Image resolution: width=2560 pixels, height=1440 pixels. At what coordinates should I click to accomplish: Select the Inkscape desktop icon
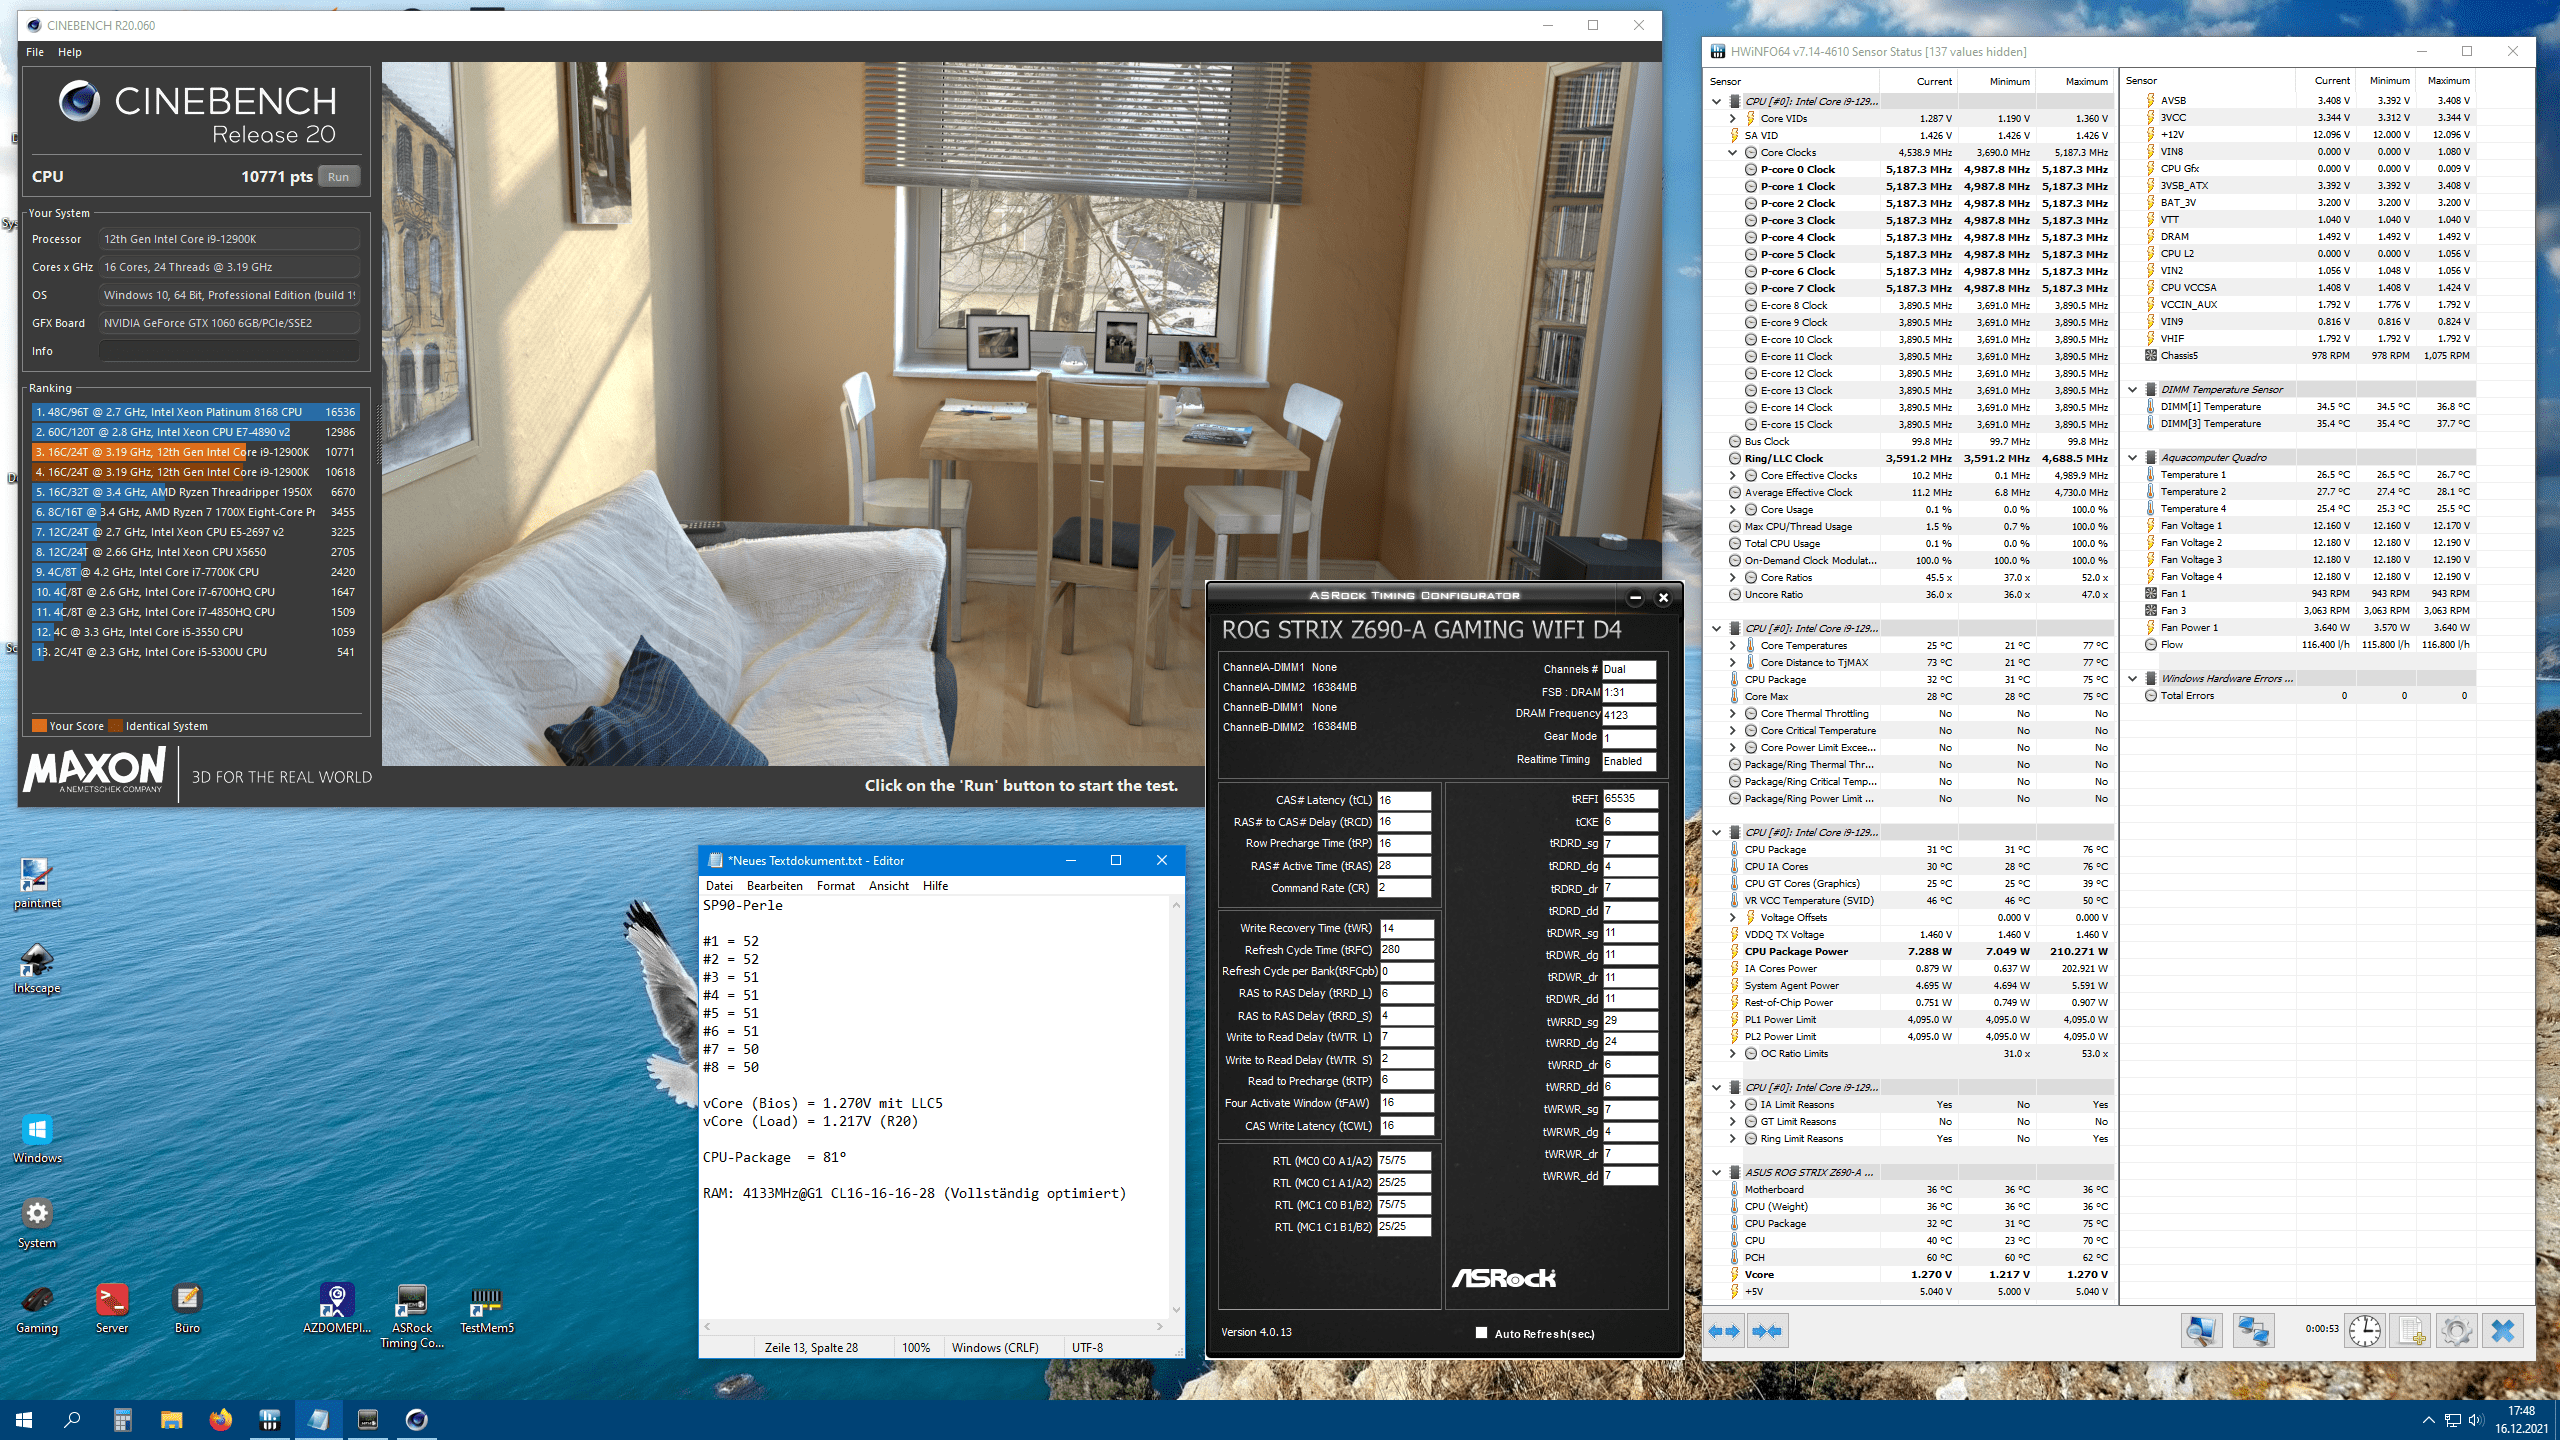37,969
